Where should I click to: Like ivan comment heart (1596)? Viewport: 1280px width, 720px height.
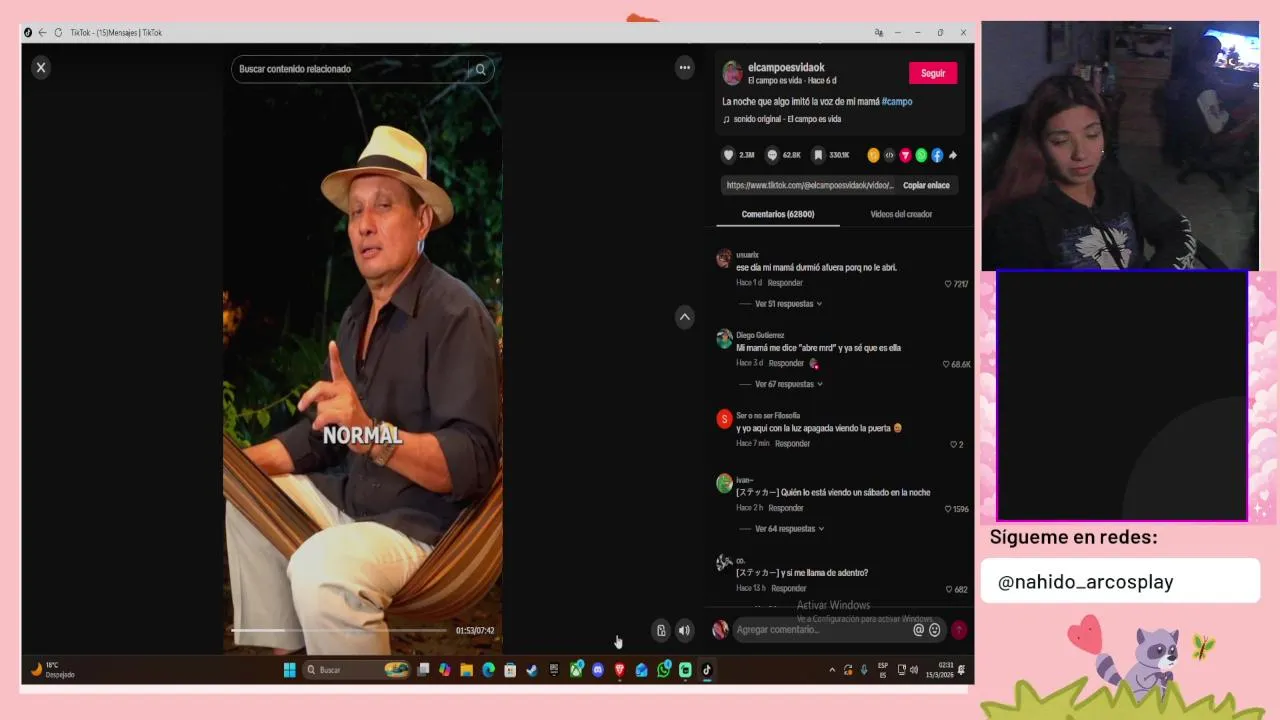[948, 509]
